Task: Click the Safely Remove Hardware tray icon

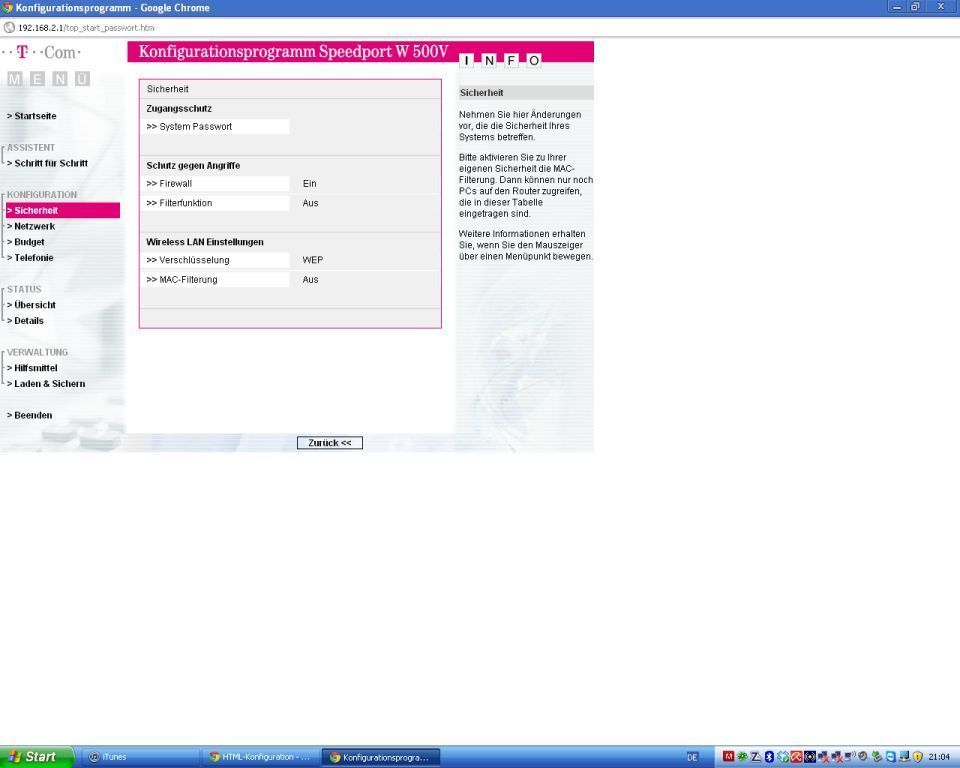Action: (877, 757)
